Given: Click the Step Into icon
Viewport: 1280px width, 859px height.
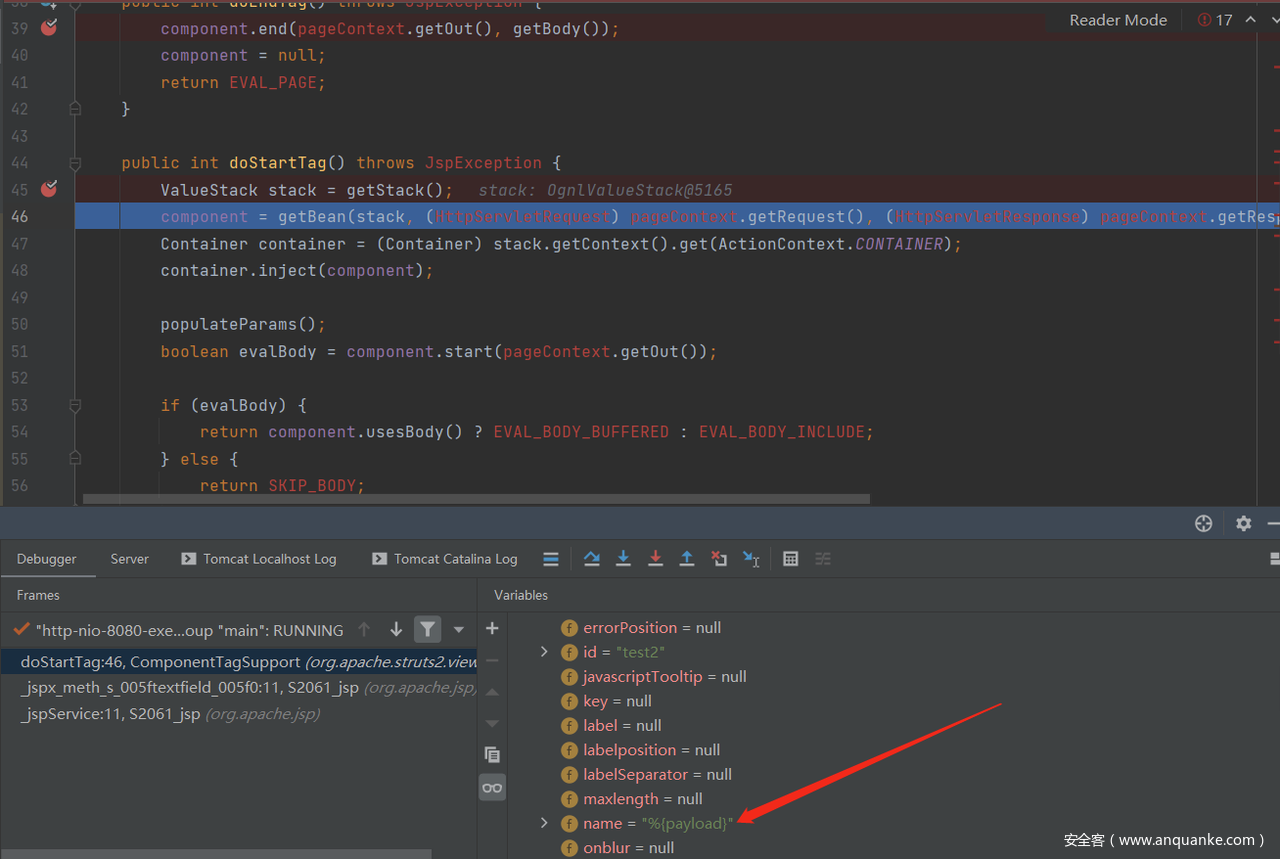Looking at the screenshot, I should tap(623, 559).
